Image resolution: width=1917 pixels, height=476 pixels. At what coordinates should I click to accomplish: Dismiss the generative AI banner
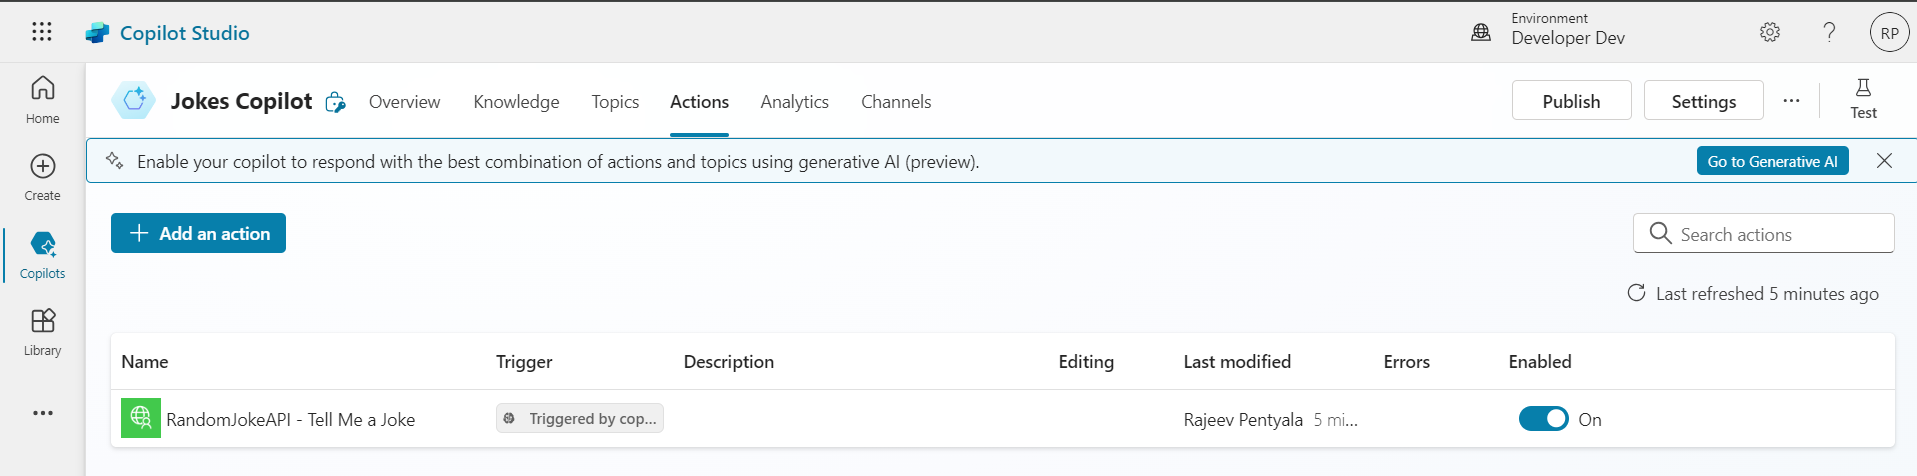tap(1884, 161)
